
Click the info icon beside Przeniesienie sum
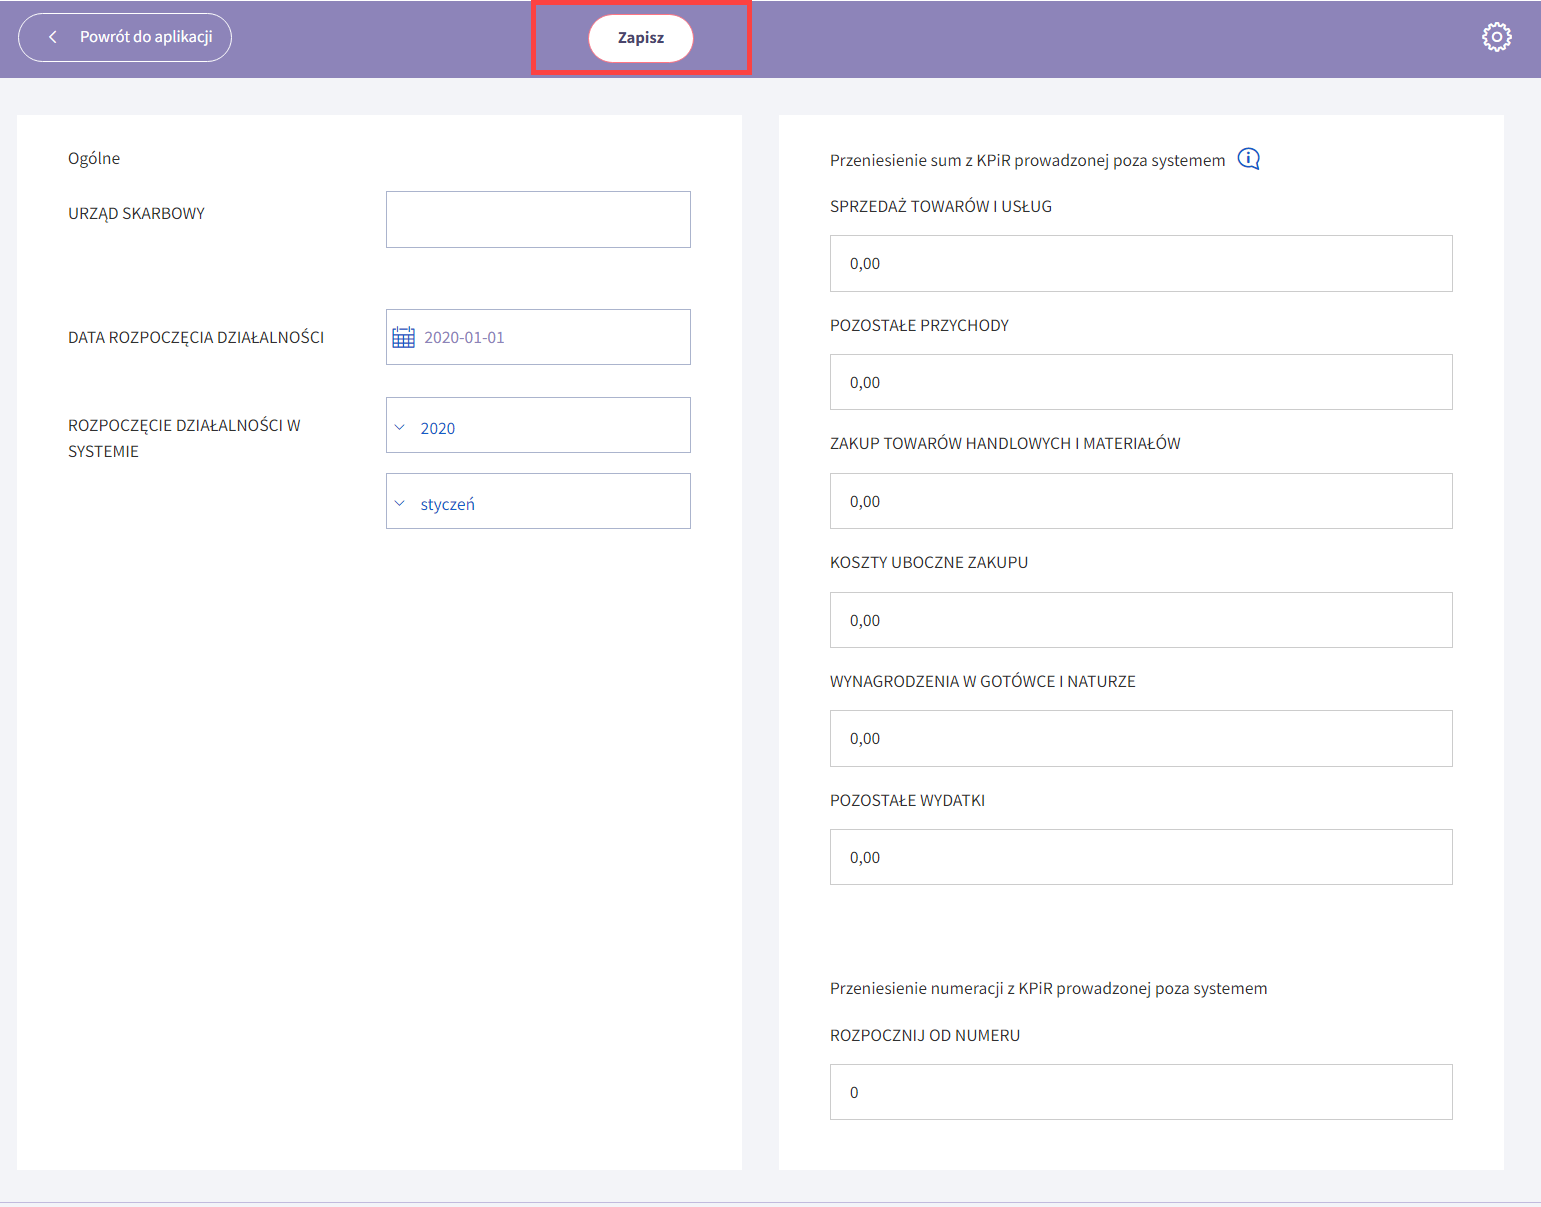pyautogui.click(x=1248, y=159)
